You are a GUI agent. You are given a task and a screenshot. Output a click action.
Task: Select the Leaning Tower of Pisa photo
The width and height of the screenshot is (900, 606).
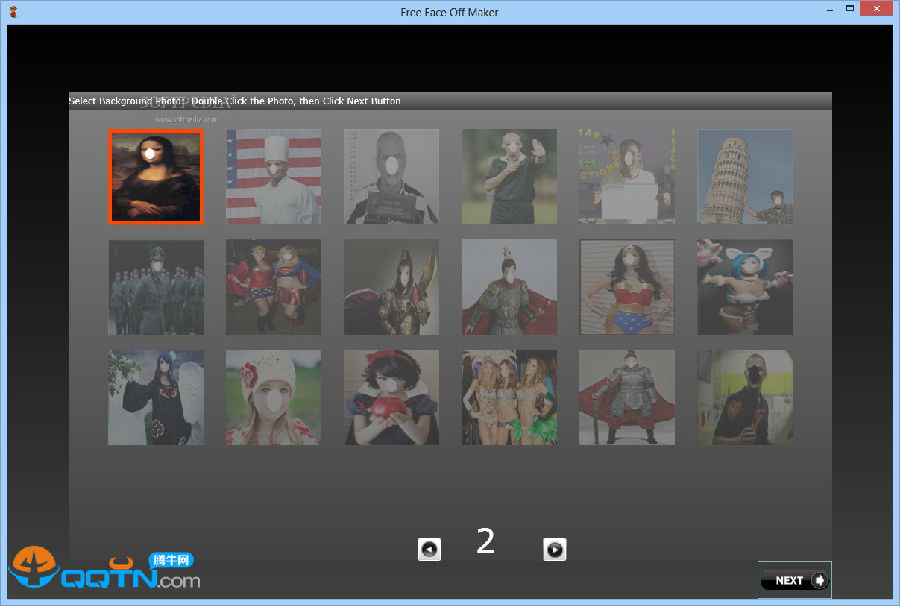point(745,176)
